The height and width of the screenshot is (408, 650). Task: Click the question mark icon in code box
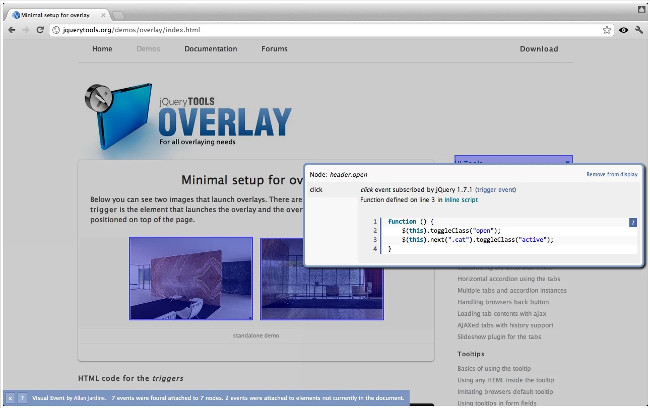[x=633, y=222]
